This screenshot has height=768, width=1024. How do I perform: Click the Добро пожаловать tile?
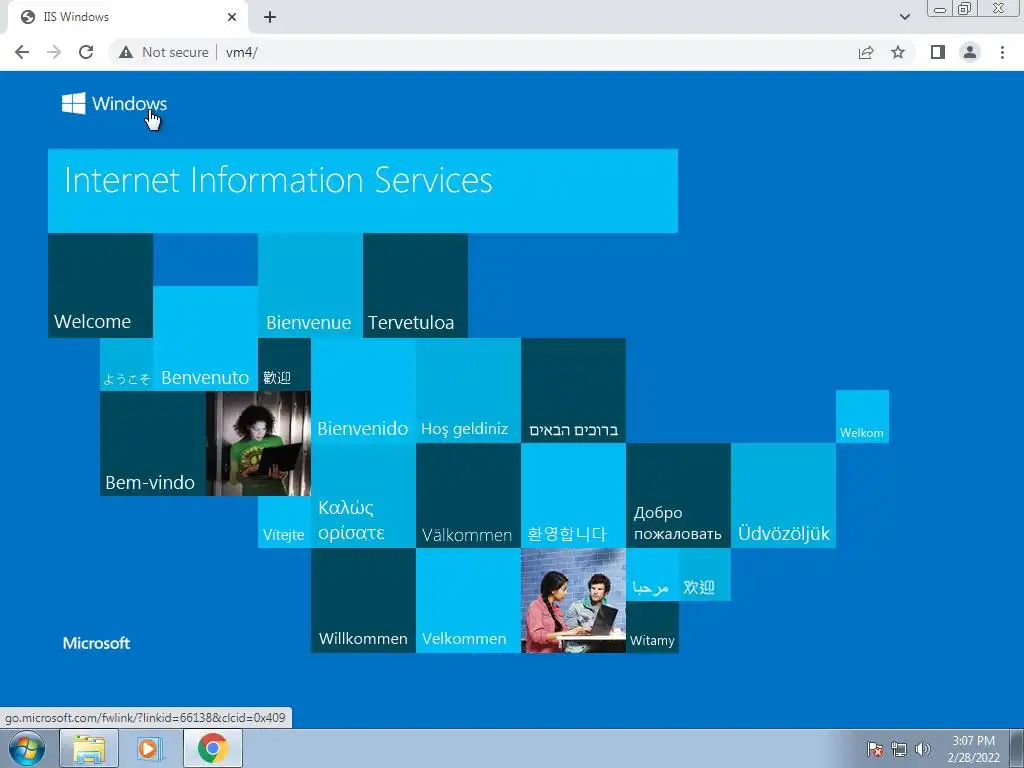[x=678, y=496]
